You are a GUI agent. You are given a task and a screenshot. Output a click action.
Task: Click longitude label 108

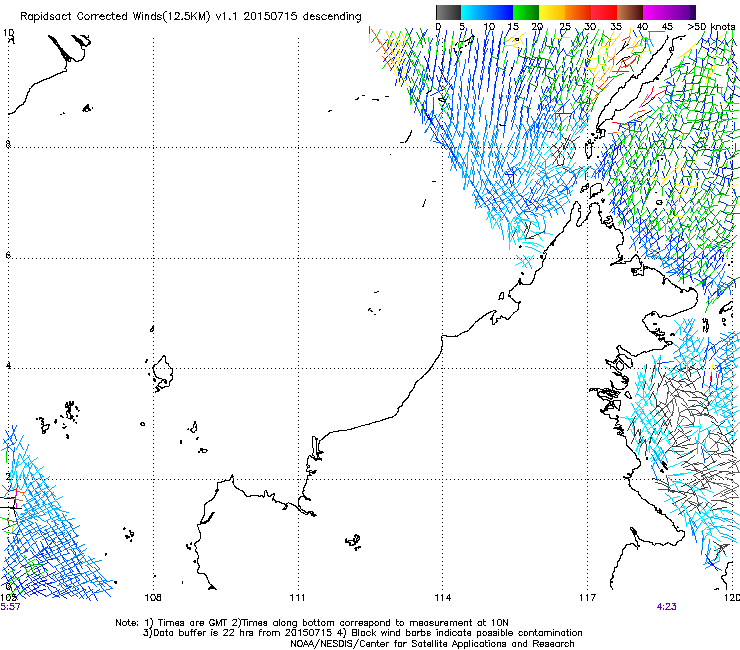(153, 598)
